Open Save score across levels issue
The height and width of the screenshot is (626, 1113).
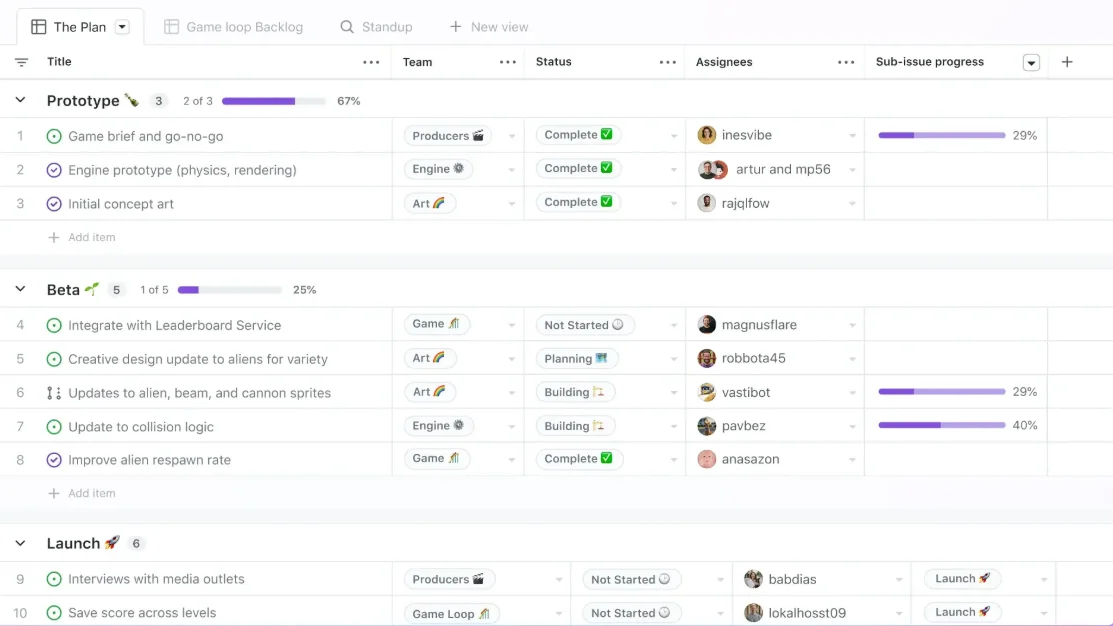coord(142,613)
